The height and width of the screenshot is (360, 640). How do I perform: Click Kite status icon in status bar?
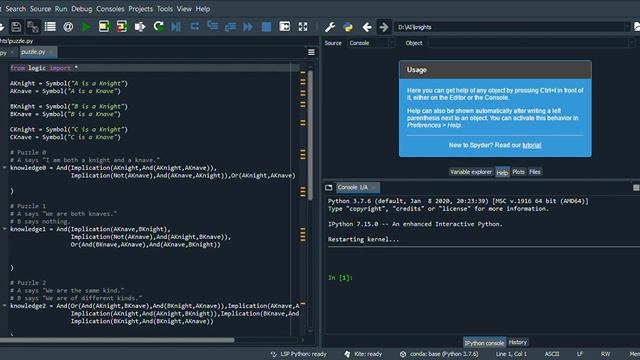347,354
